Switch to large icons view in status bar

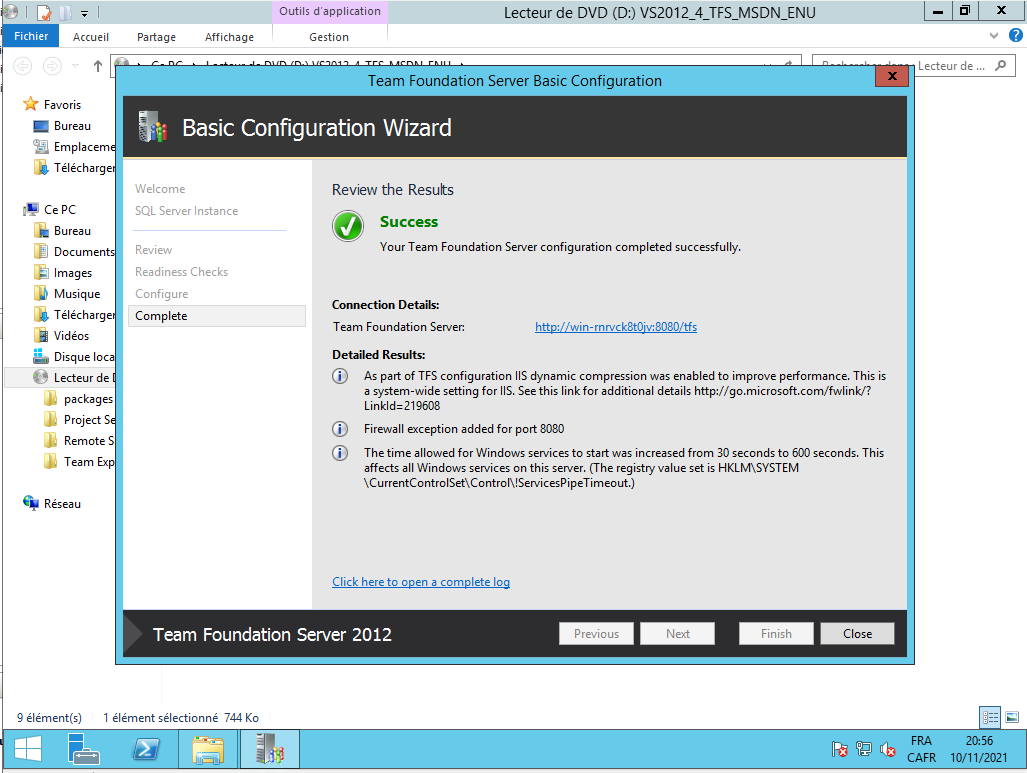1012,717
